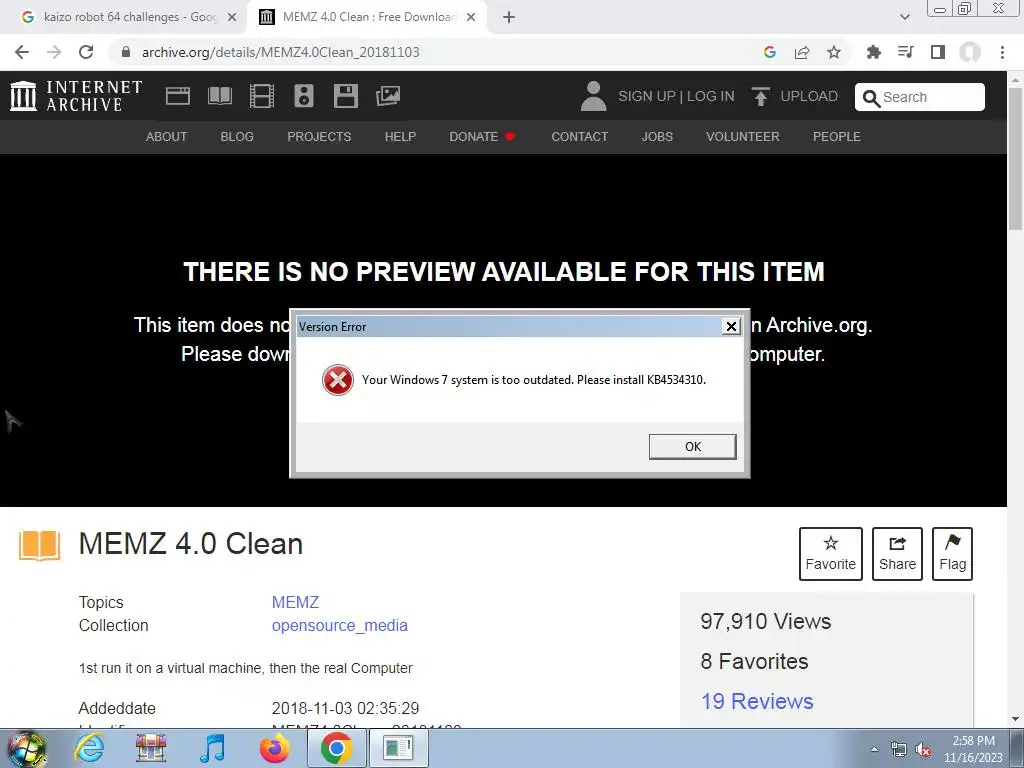Open WinRAR archive icon in taskbar
This screenshot has width=1024, height=768.
(x=151, y=748)
